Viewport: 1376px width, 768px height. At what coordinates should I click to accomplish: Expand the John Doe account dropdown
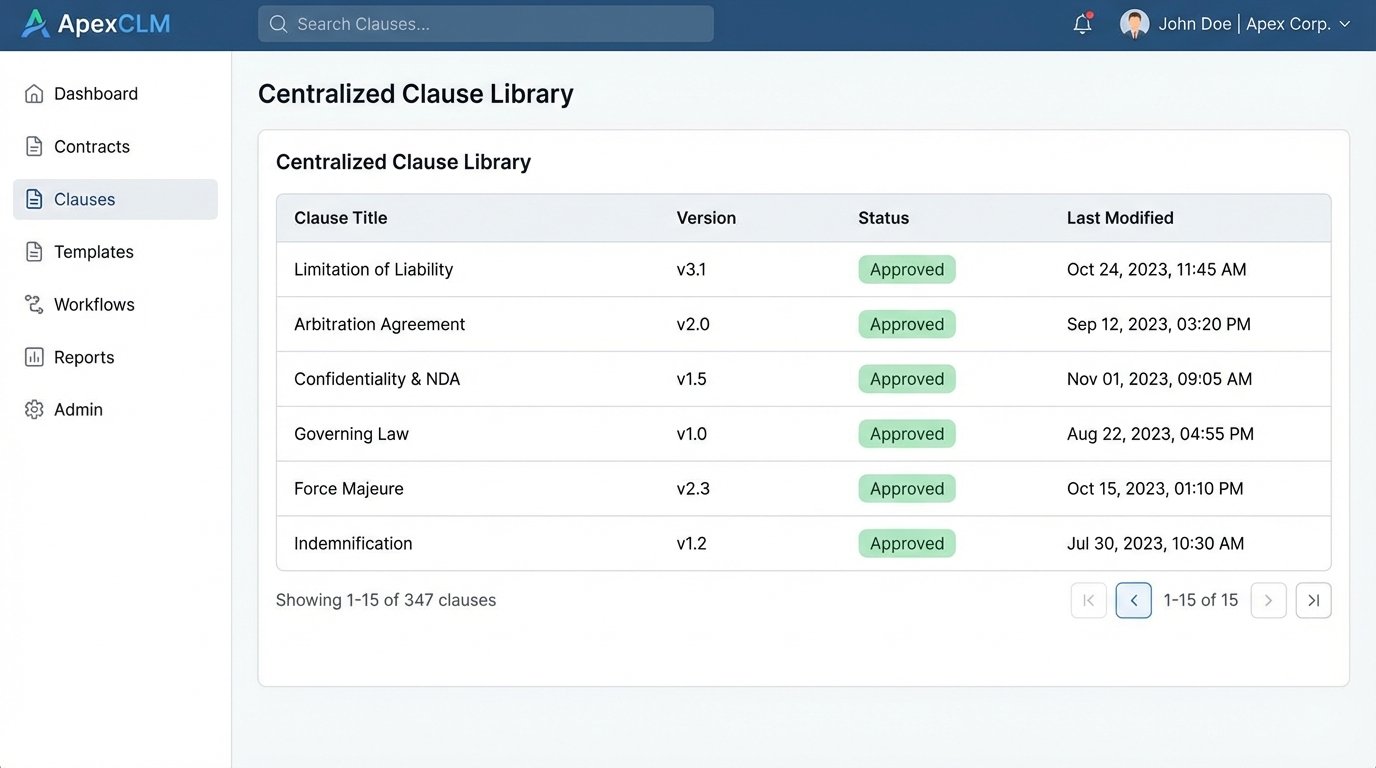[1344, 24]
